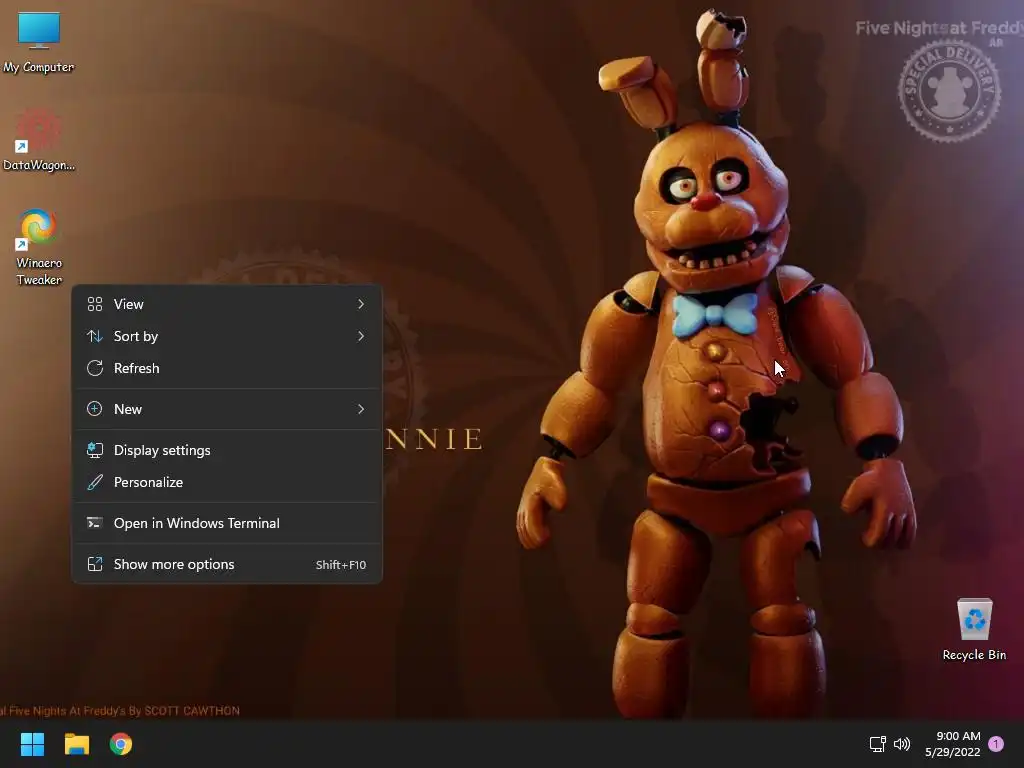Launch Google Chrome from the taskbar

(121, 744)
